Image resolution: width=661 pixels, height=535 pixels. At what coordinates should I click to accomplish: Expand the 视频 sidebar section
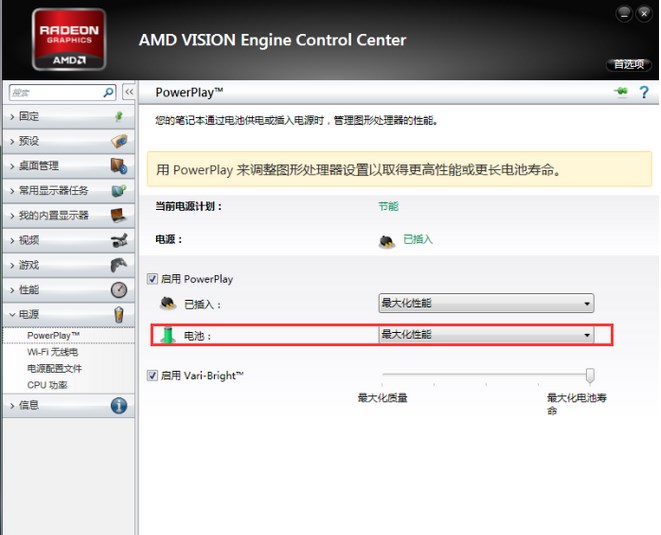[68, 240]
